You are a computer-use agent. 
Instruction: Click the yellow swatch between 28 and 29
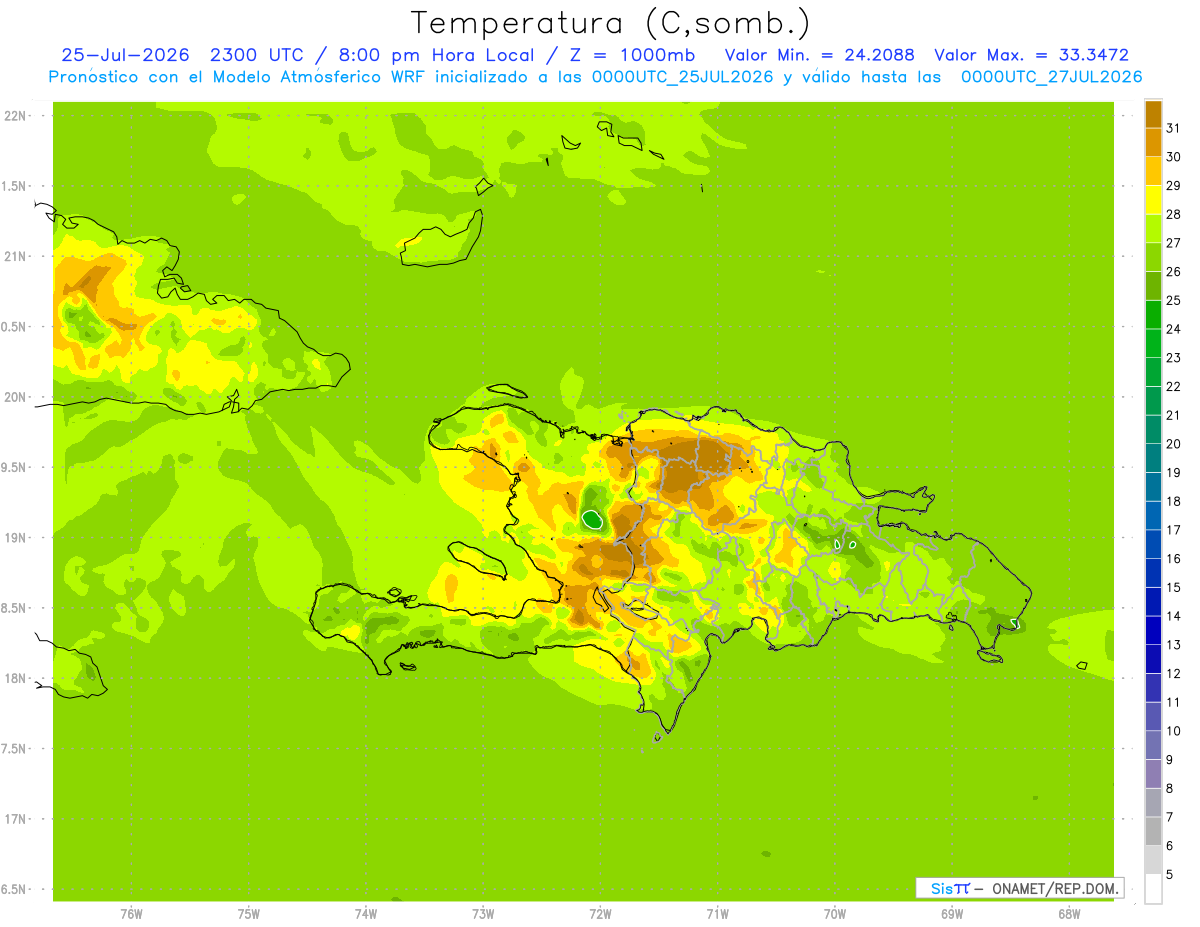pyautogui.click(x=1153, y=199)
